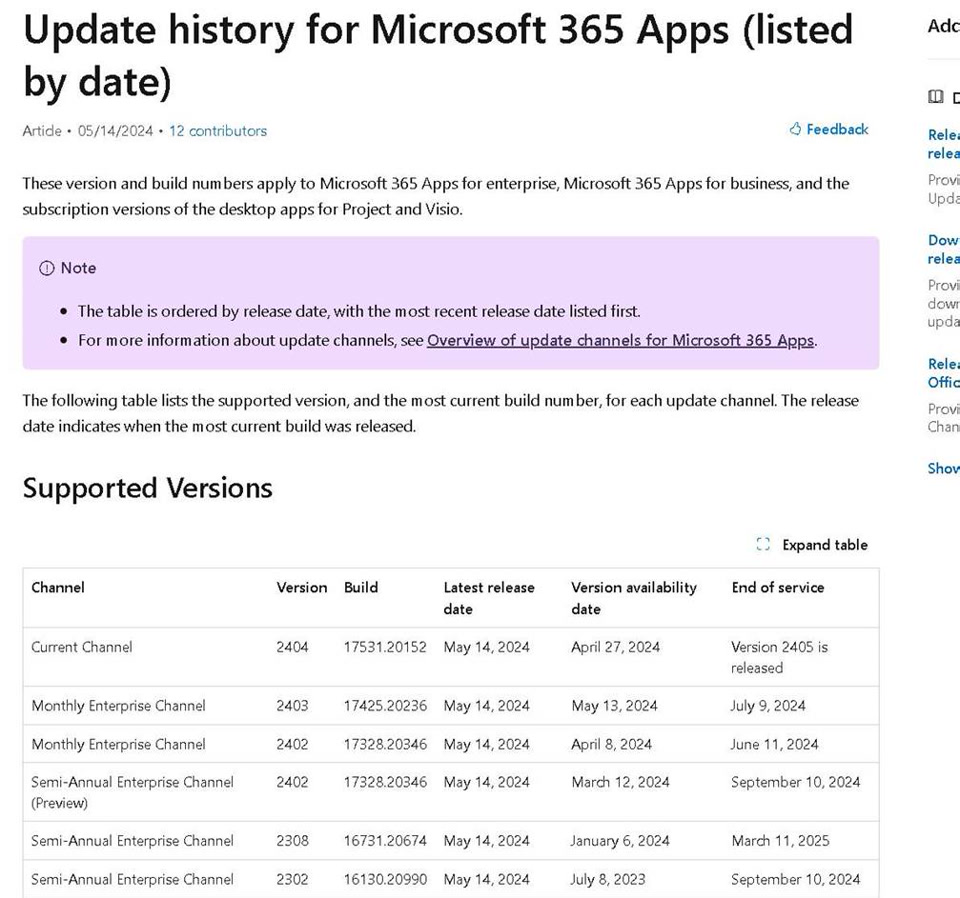Click the Channel column header
The height and width of the screenshot is (898, 960).
[58, 588]
